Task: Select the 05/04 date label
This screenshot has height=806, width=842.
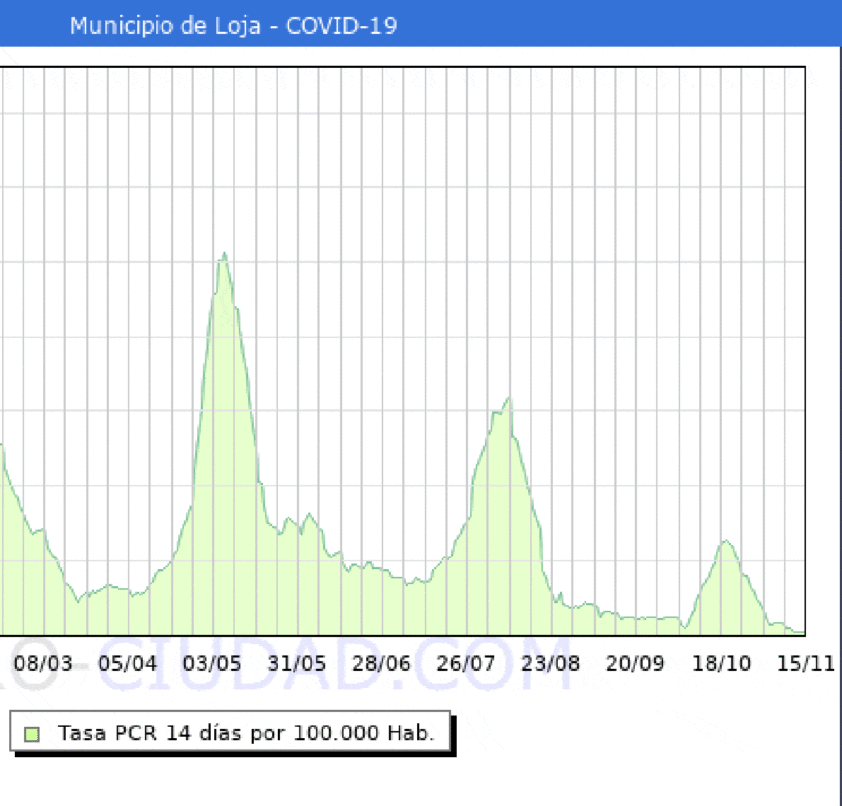Action: (x=127, y=663)
